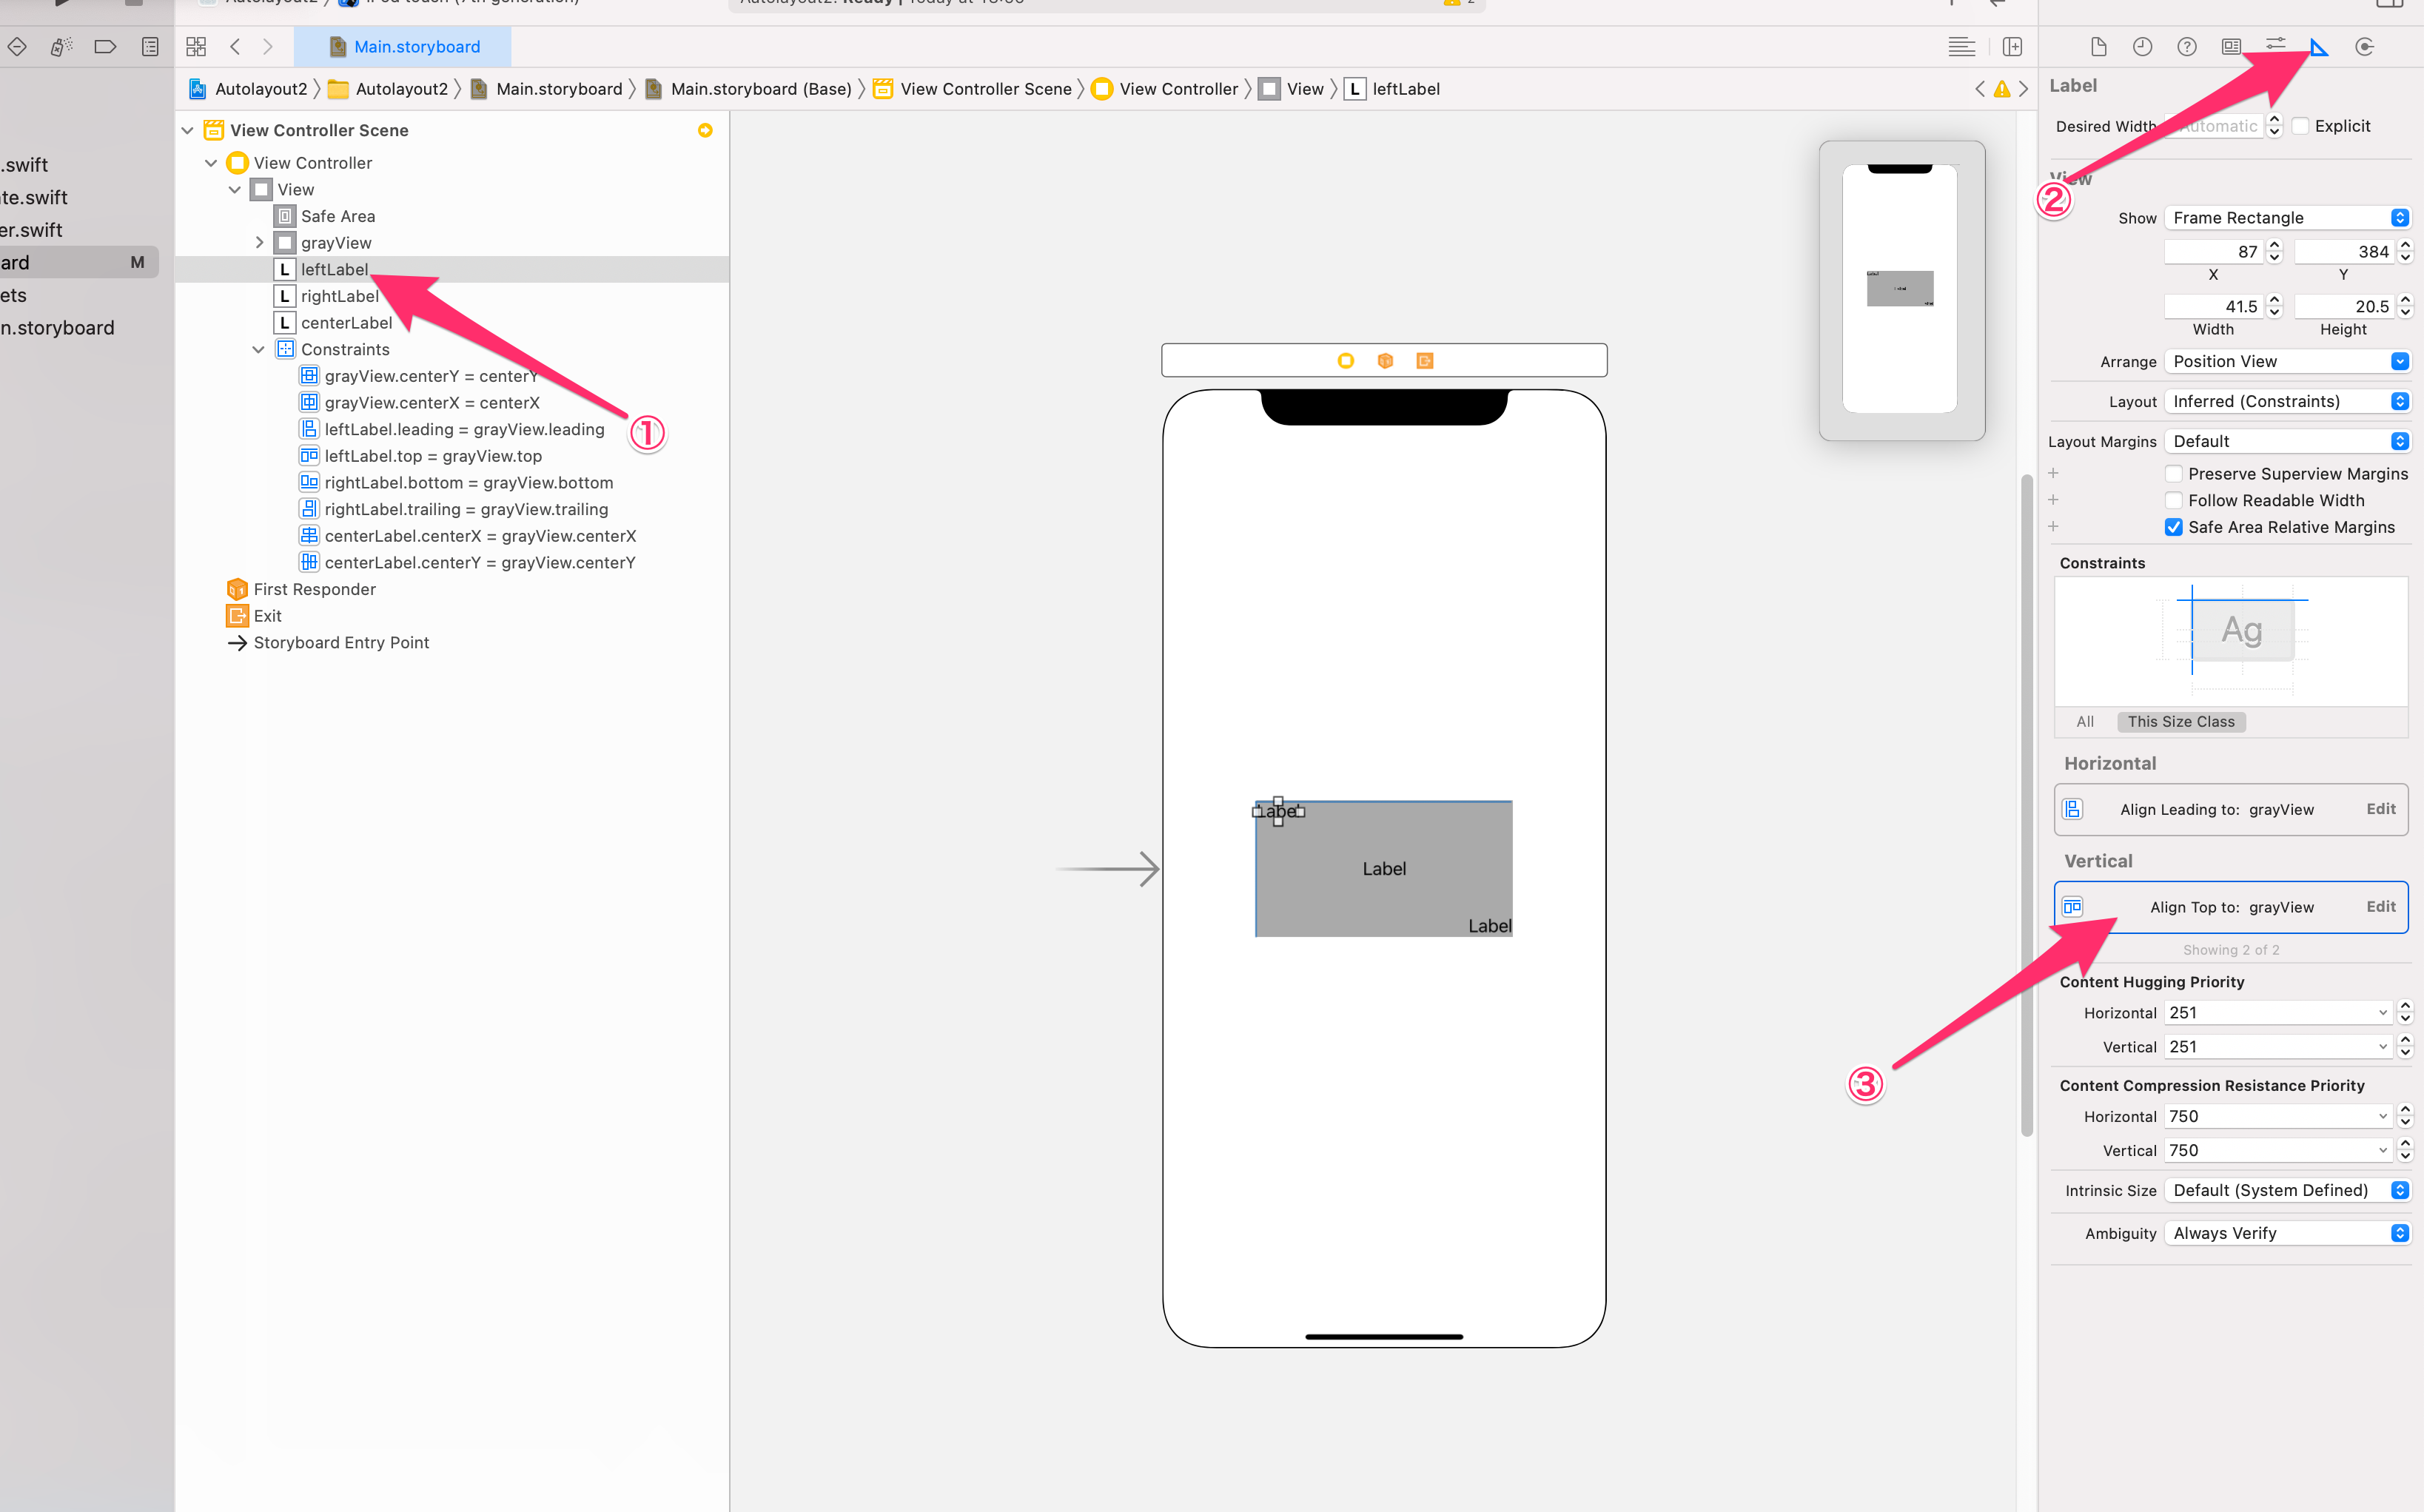Open the Intrinsic Size dropdown
This screenshot has width=2424, height=1512.
tap(2286, 1190)
